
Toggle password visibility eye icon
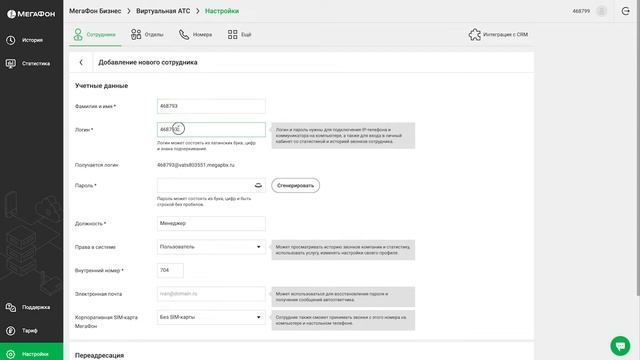pyautogui.click(x=258, y=186)
